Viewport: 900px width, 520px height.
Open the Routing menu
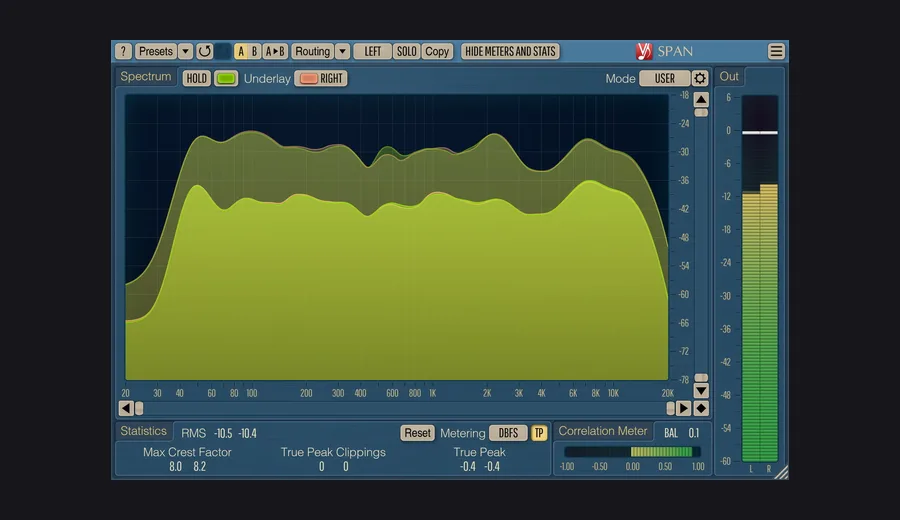(312, 51)
